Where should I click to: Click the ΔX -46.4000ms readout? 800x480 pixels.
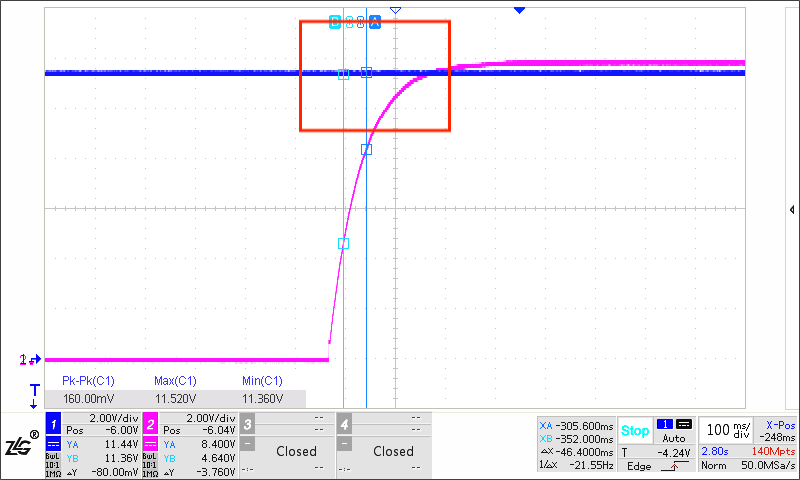(x=577, y=452)
